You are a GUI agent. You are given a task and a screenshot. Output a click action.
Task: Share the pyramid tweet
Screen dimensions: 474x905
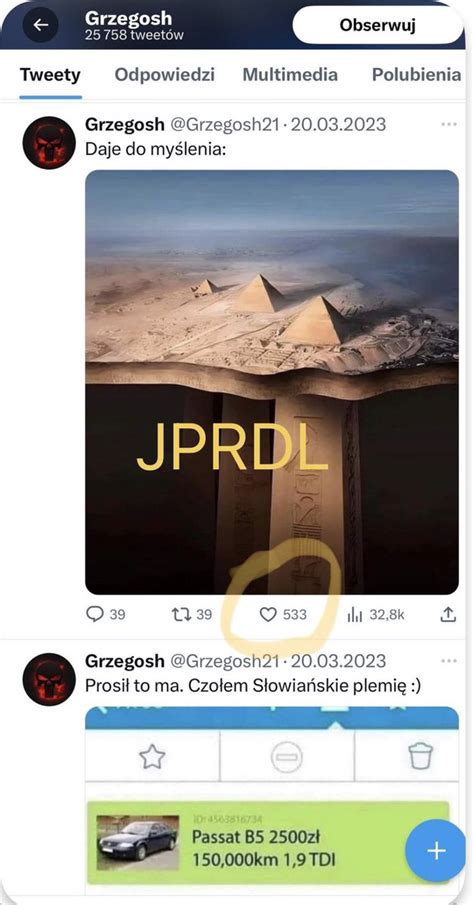tap(448, 615)
